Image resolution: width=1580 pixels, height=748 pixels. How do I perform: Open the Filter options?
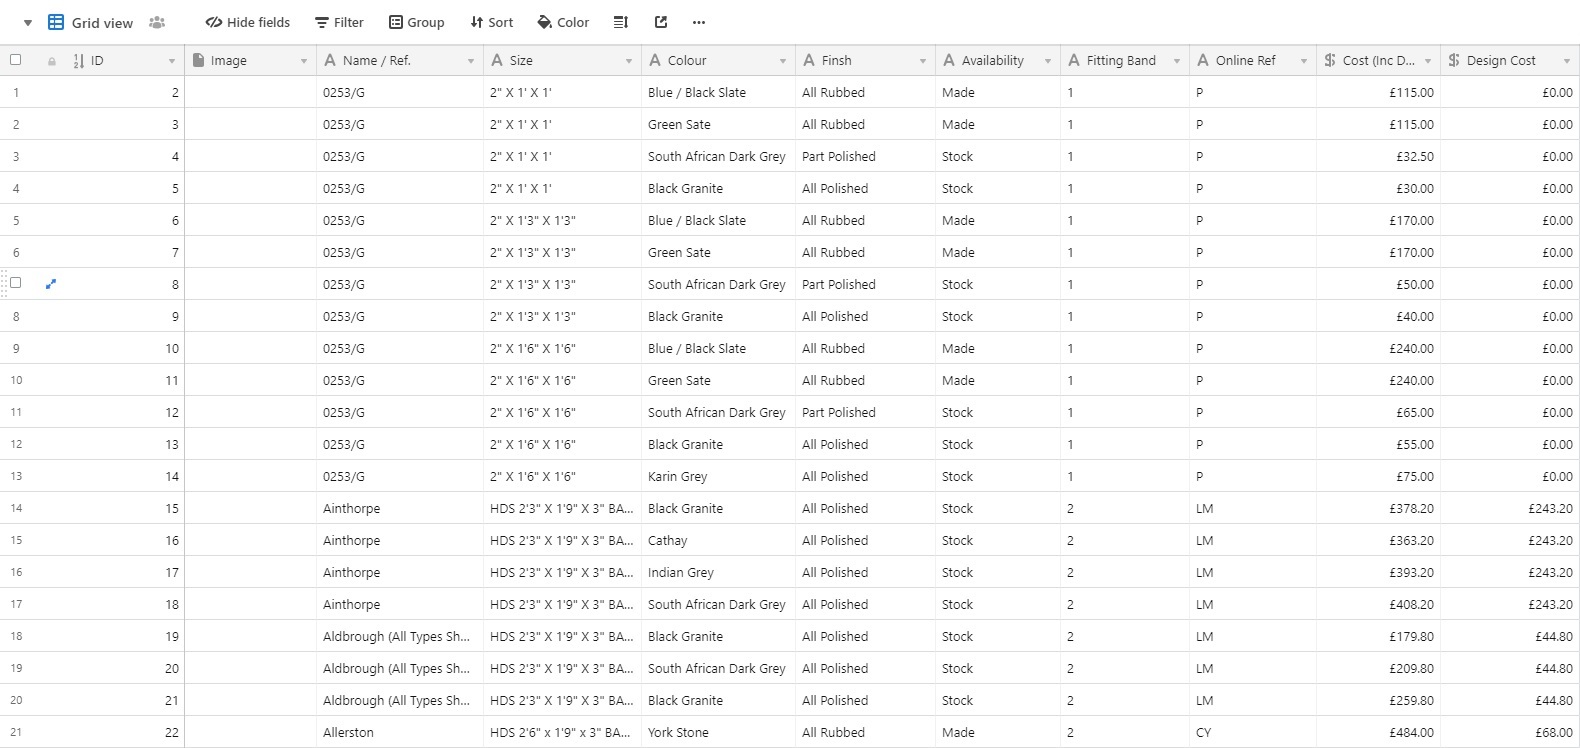[339, 22]
